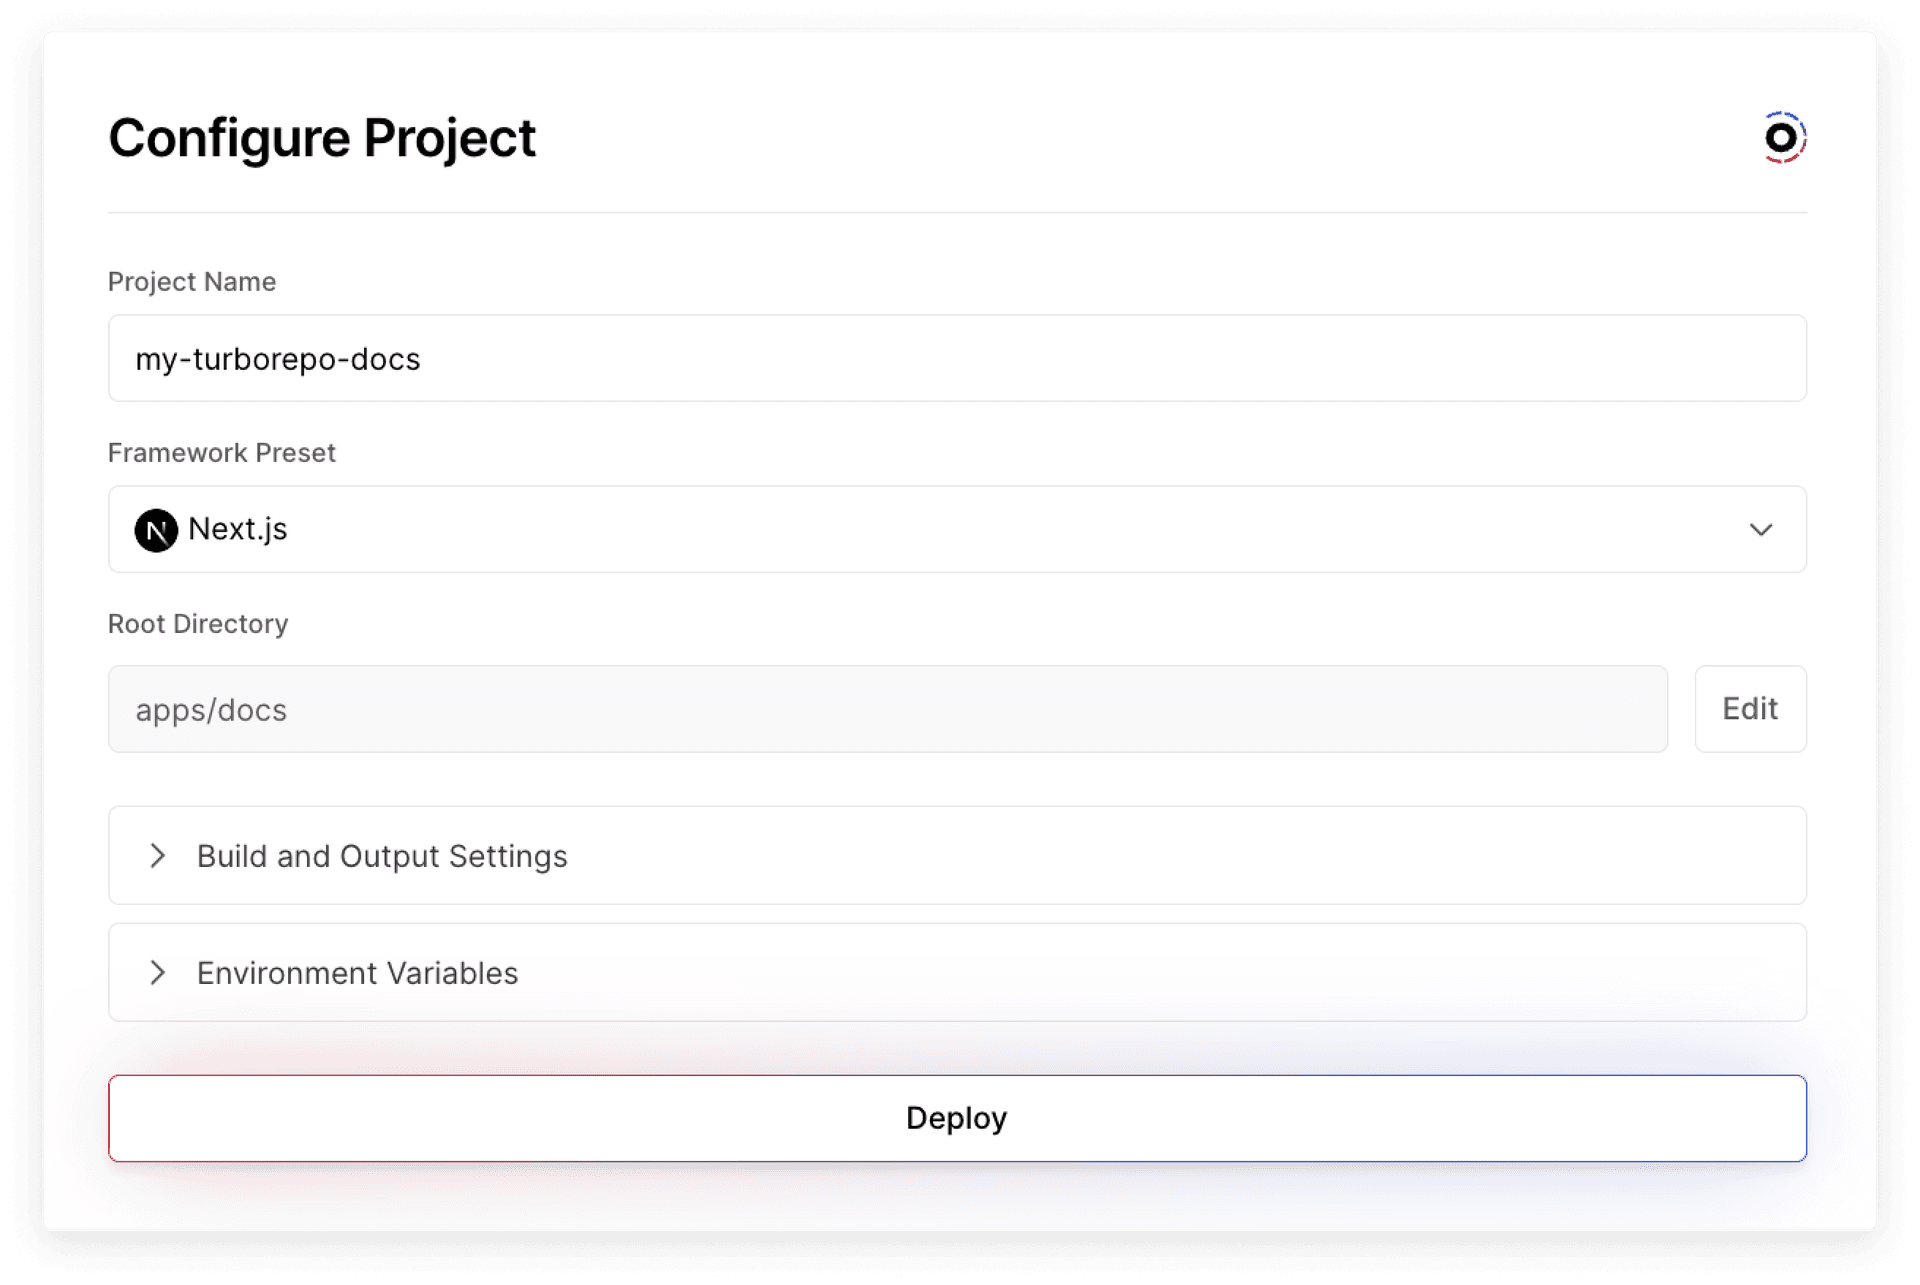Click the dropdown arrow in the Framework Preset selector
The height and width of the screenshot is (1285, 1920).
pos(1763,530)
